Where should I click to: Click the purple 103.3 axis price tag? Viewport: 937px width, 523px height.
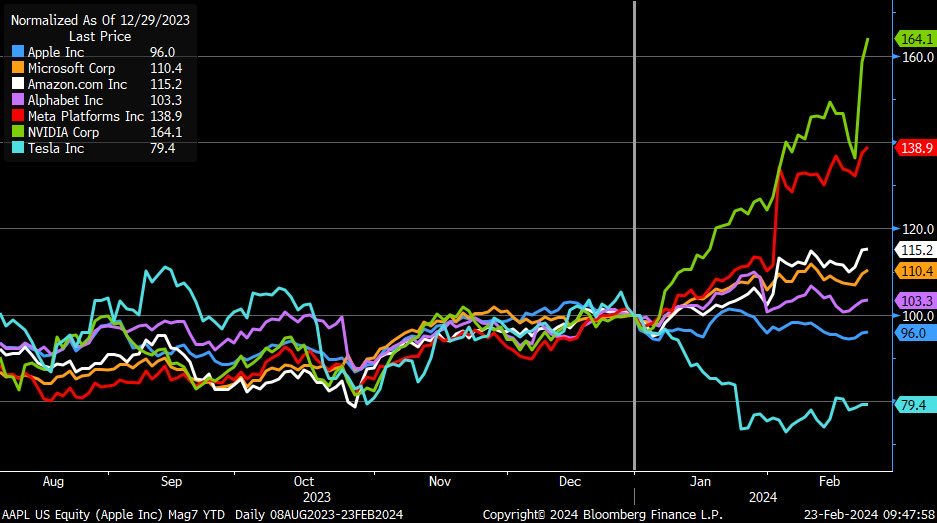pyautogui.click(x=915, y=301)
